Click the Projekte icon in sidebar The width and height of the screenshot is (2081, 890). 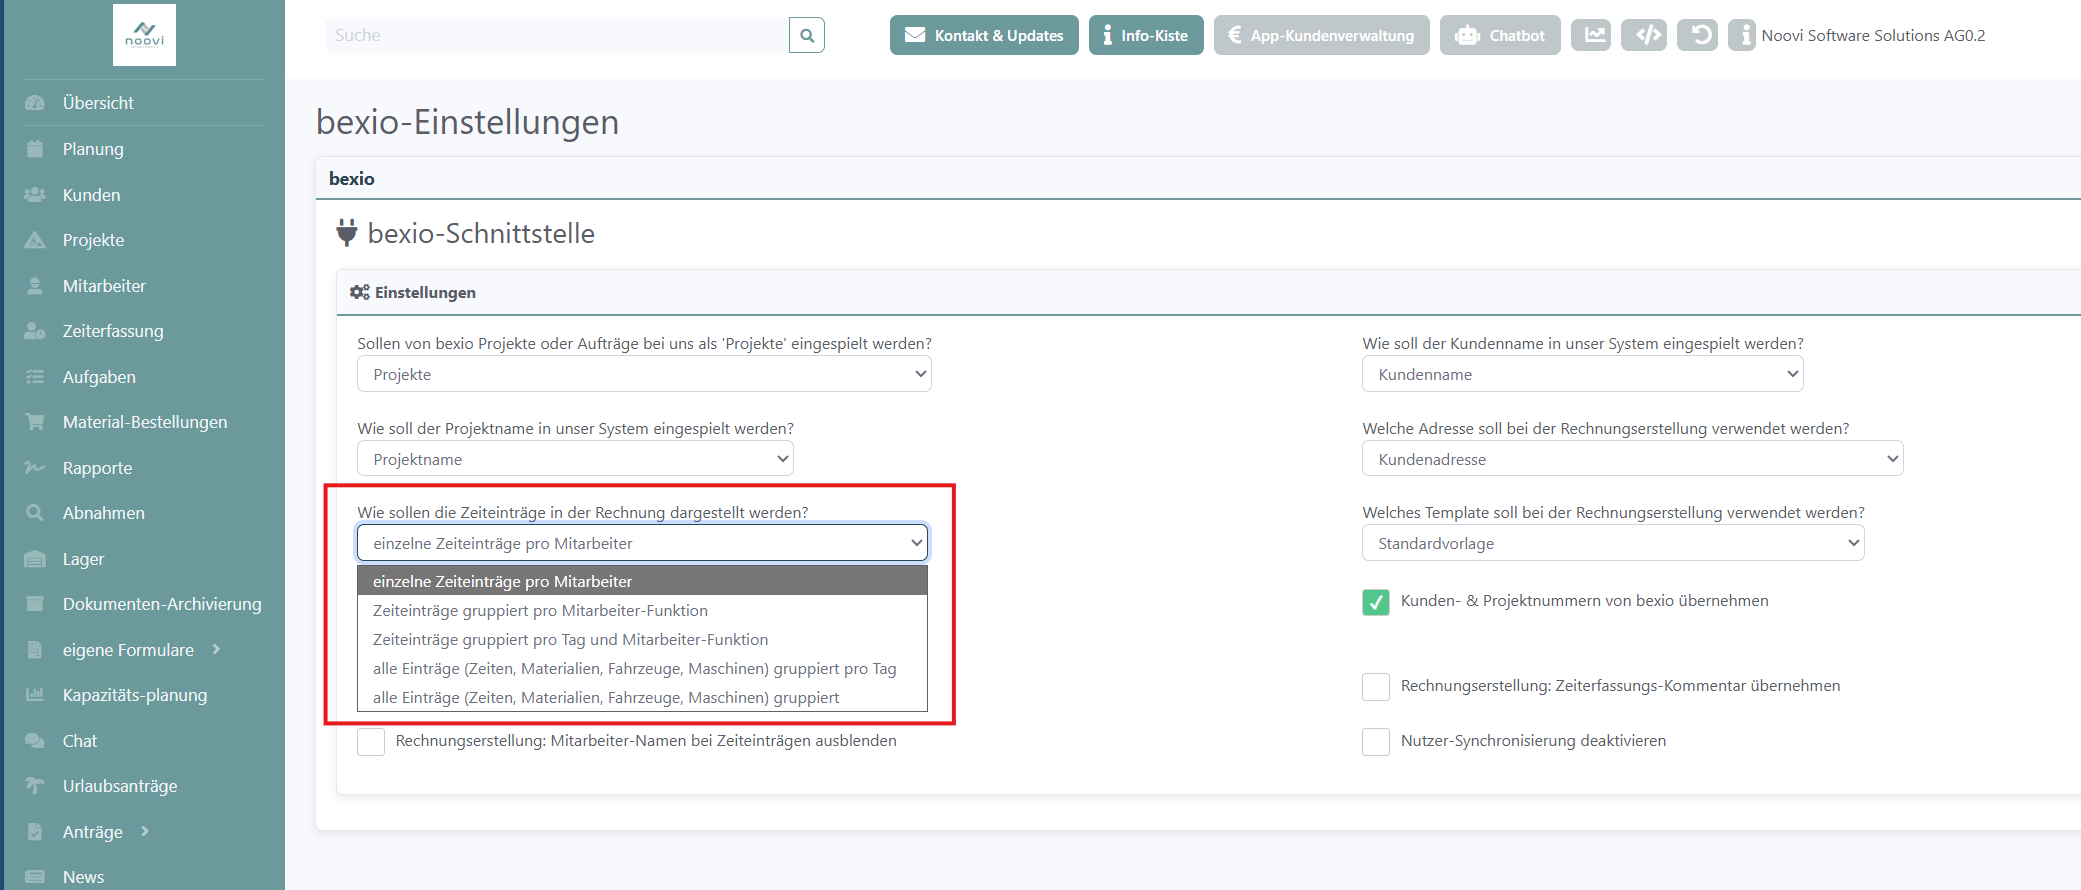point(35,240)
